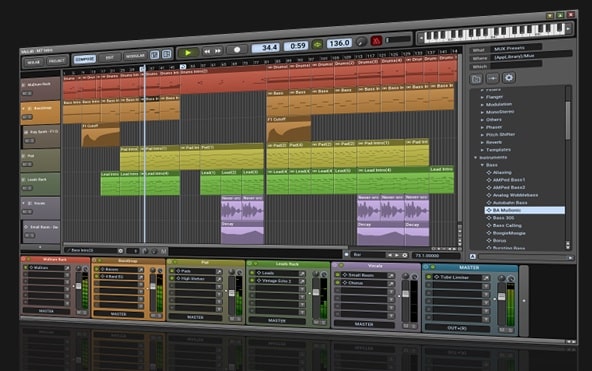Click the folder icon in the browser panel
Viewport: 592px width, 371px height.
pyautogui.click(x=476, y=79)
